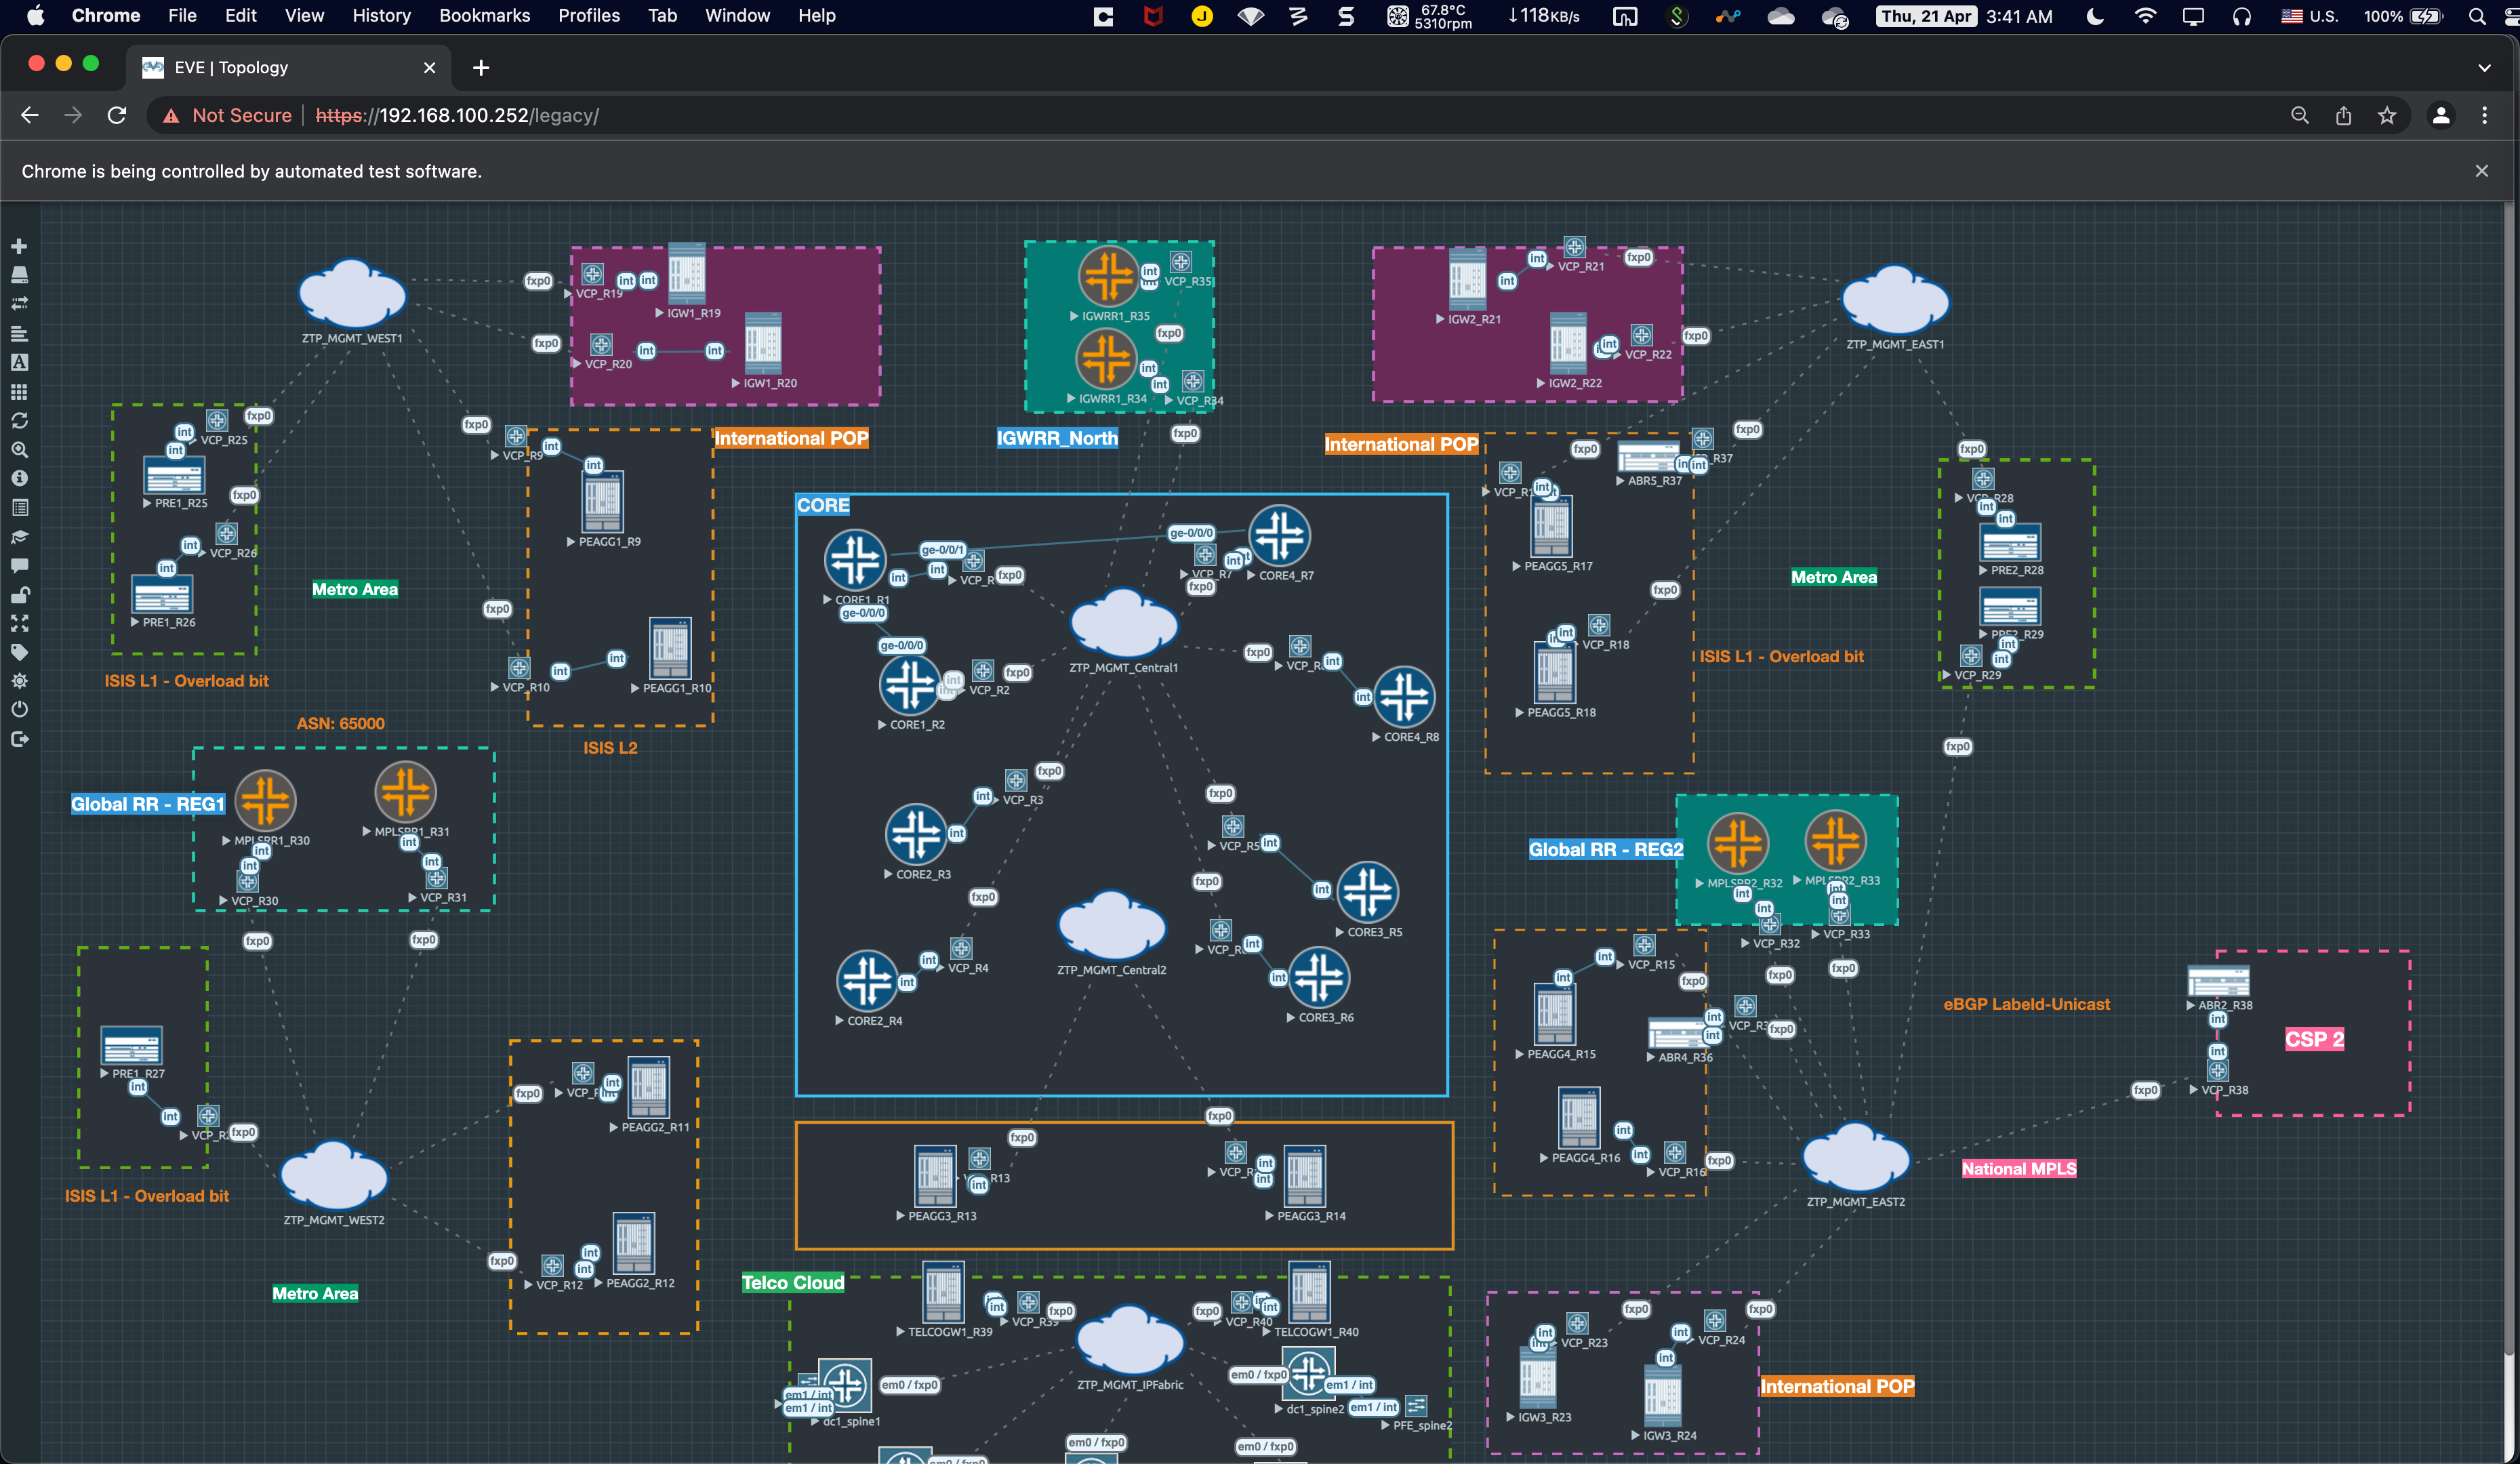Open the Bookmarks menu
The width and height of the screenshot is (2520, 1464).
pos(484,16)
